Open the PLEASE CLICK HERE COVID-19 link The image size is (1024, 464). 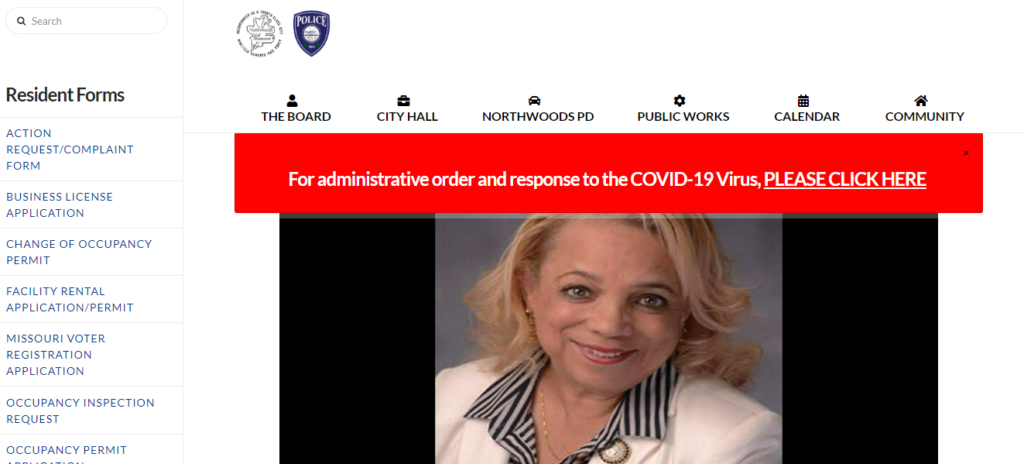click(x=844, y=179)
